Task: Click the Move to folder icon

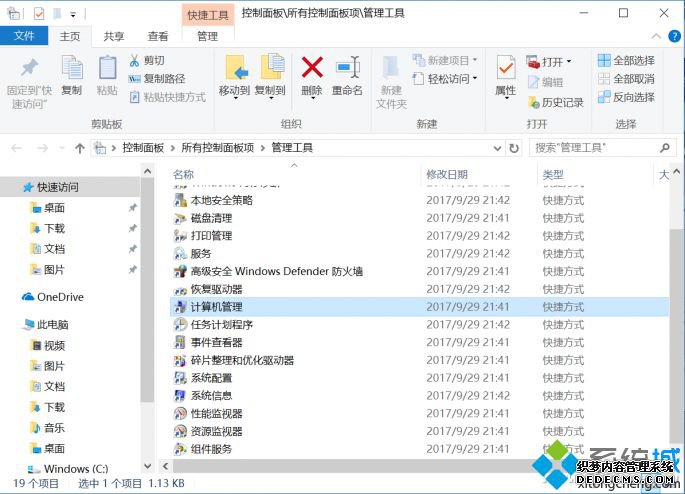Action: 236,68
